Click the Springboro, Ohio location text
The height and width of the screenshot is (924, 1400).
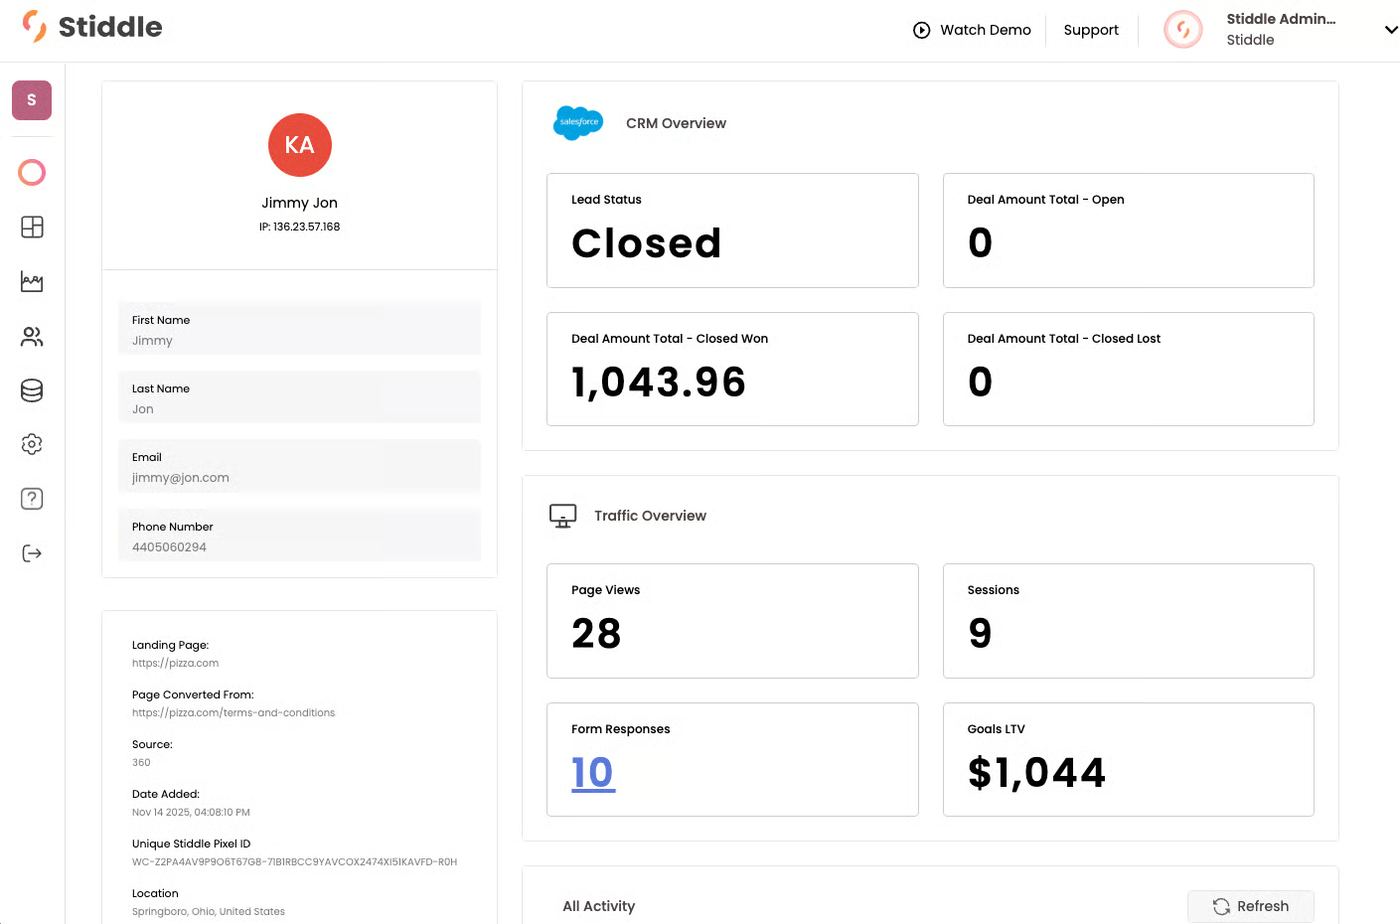[x=208, y=911]
